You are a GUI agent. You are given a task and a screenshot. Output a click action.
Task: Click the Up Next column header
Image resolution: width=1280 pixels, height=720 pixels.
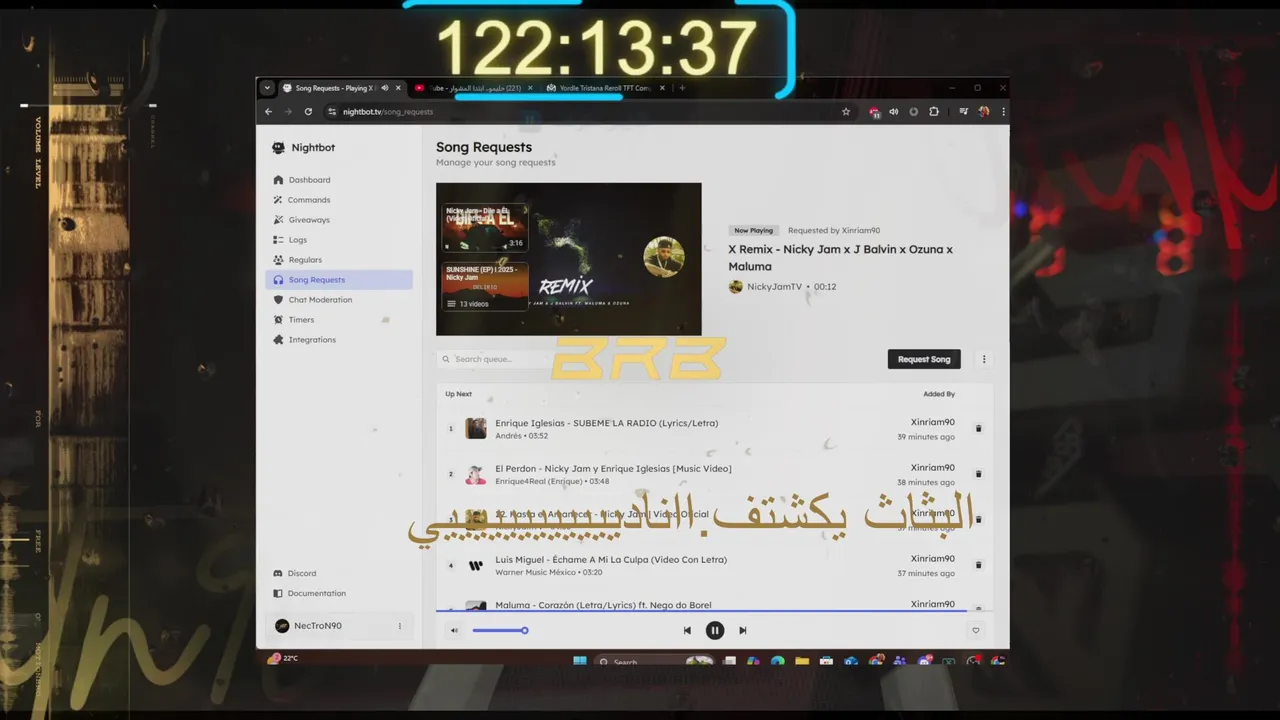[459, 394]
